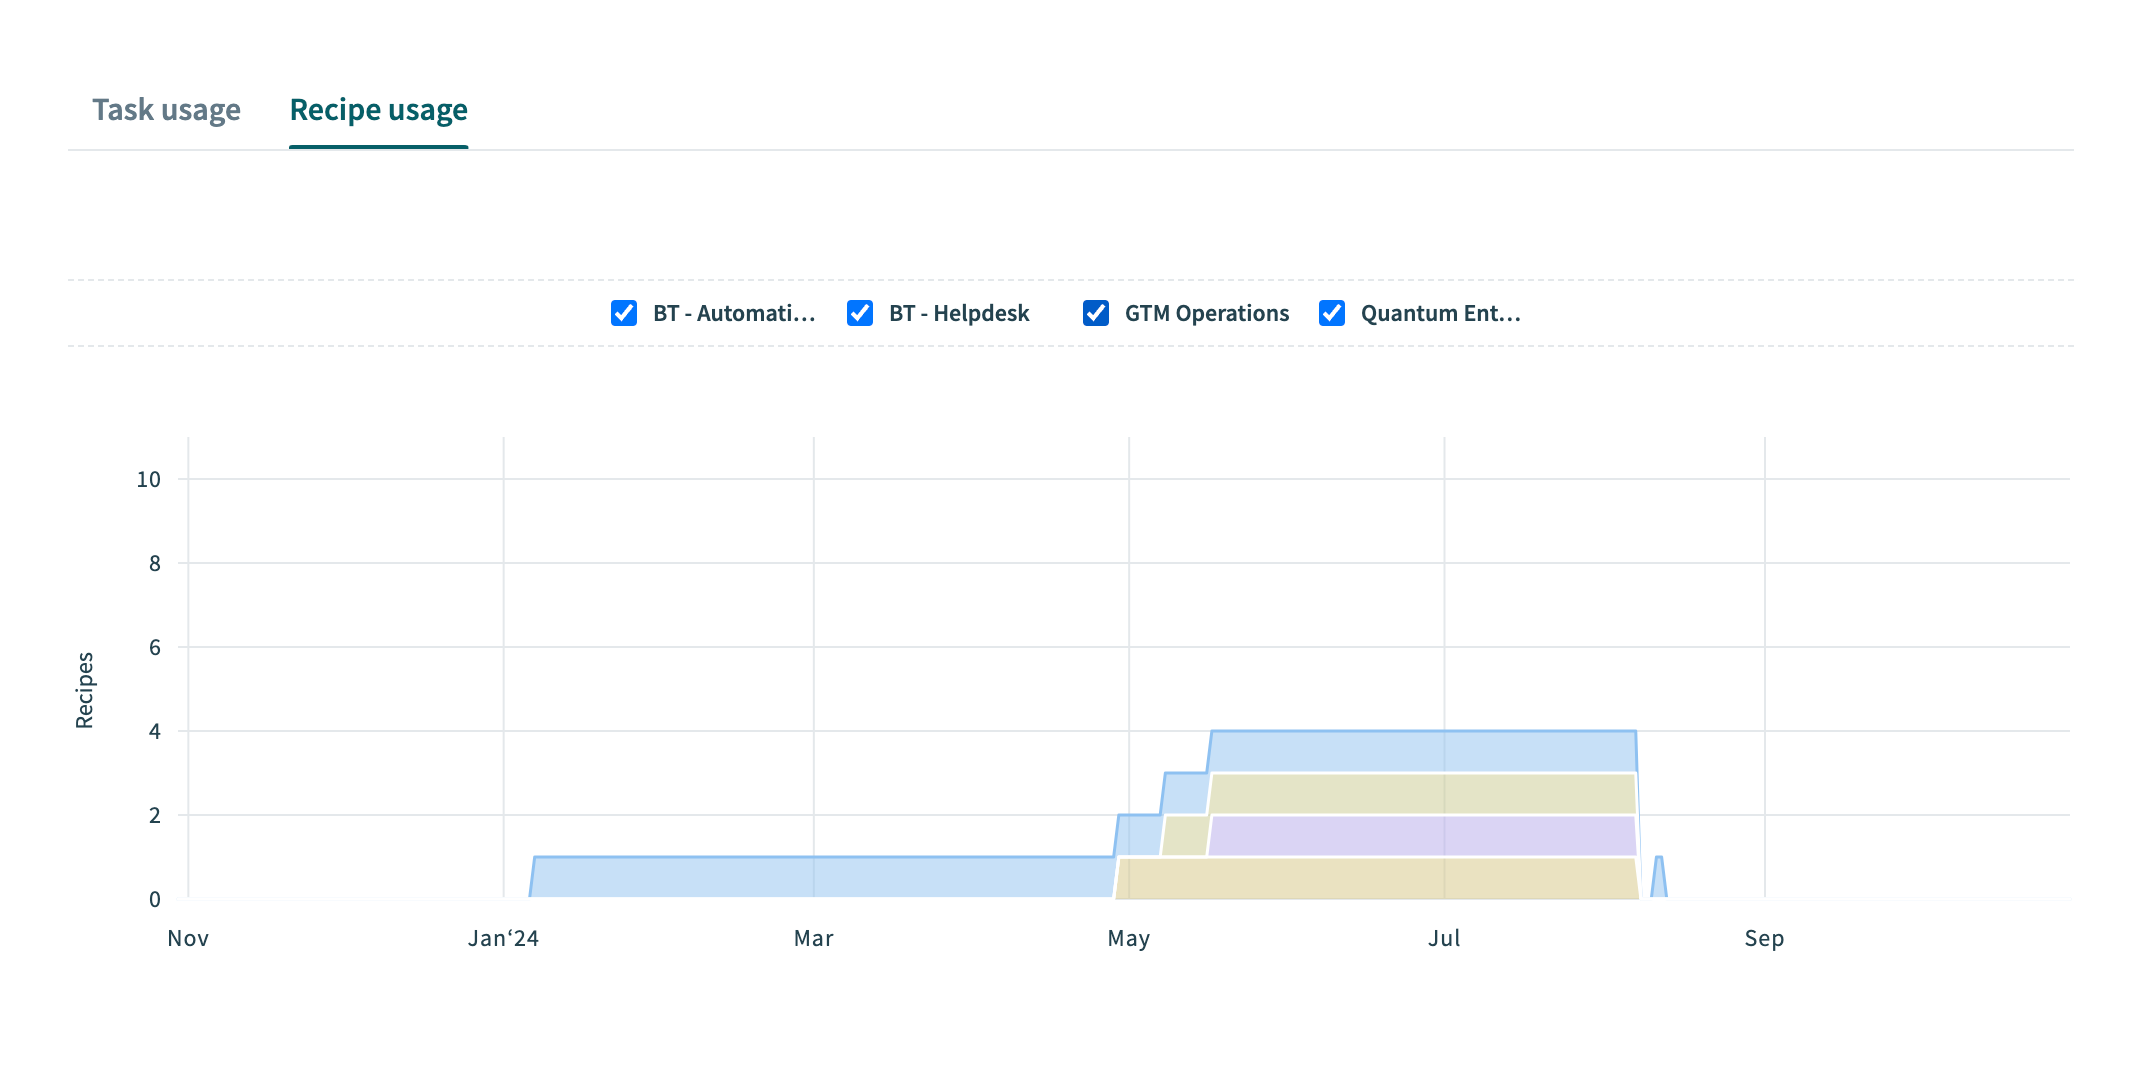Screen dimensions: 2145x1089
Task: Switch to the Task usage tab
Action: click(166, 110)
